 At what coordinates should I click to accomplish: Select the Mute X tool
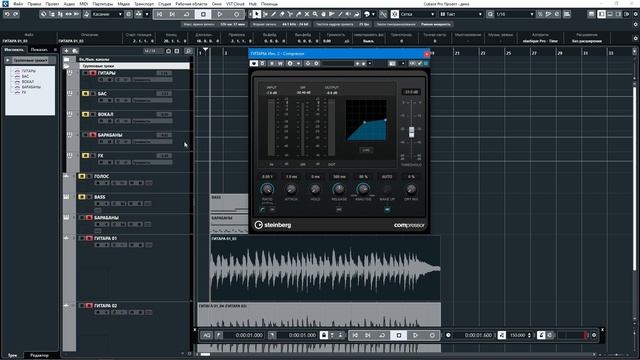point(307,14)
